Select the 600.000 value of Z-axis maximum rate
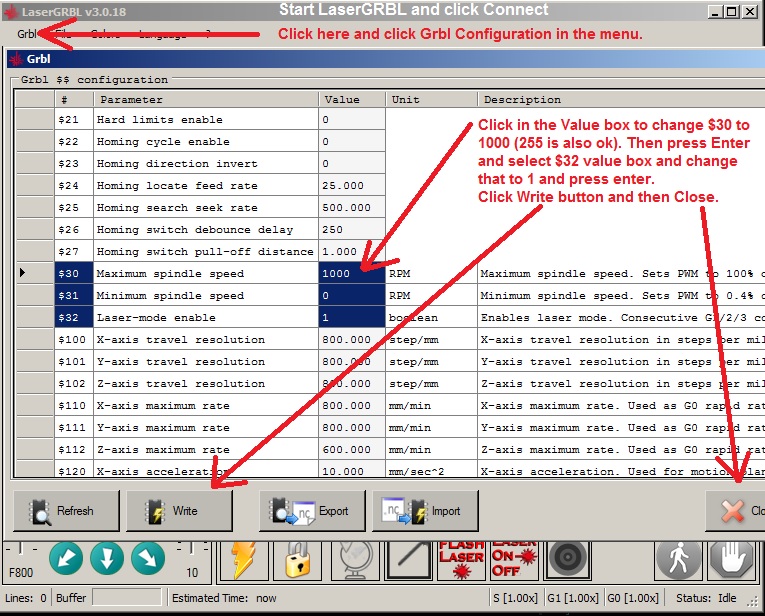This screenshot has width=765, height=616. coord(352,449)
